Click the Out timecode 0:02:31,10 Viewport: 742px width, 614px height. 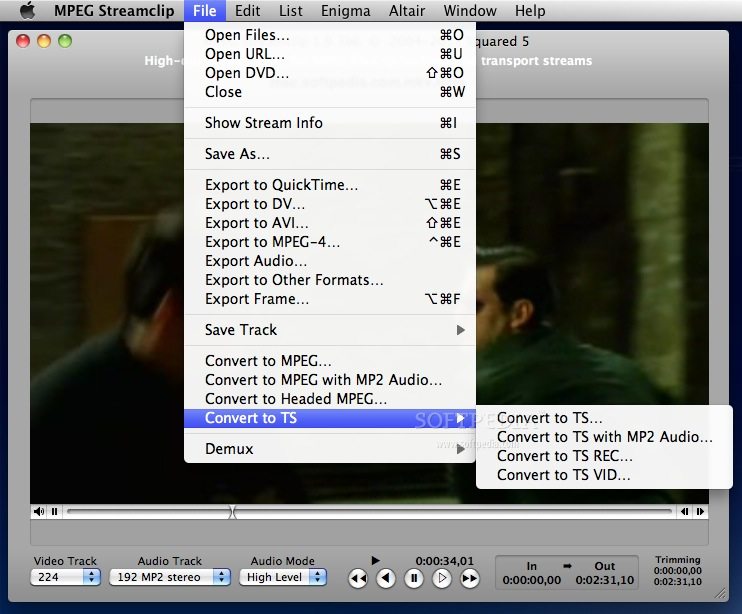[x=605, y=580]
